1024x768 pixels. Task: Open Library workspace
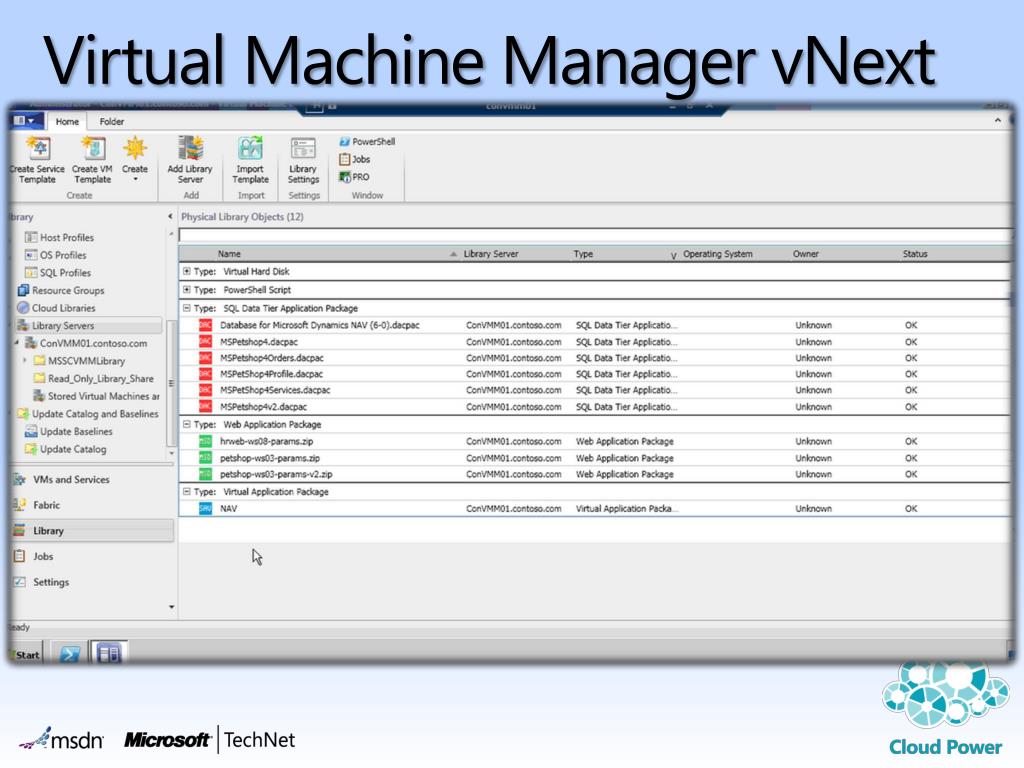(x=93, y=531)
